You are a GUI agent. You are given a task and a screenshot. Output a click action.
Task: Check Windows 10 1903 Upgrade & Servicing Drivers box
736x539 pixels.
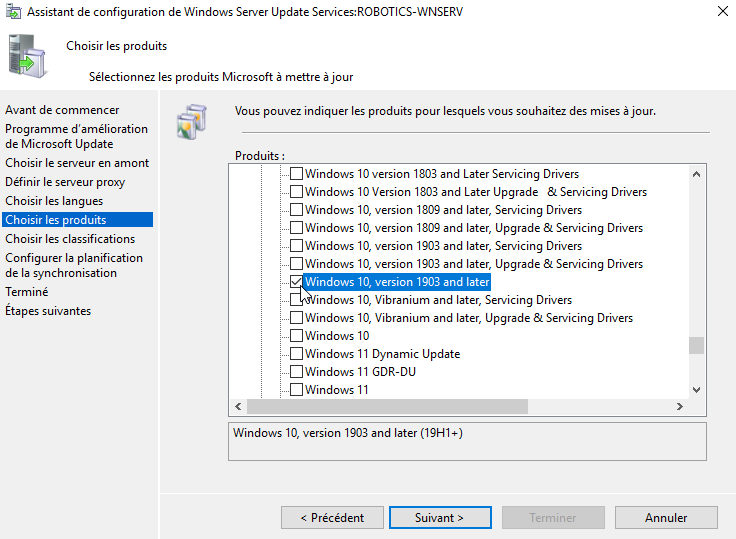pos(296,263)
